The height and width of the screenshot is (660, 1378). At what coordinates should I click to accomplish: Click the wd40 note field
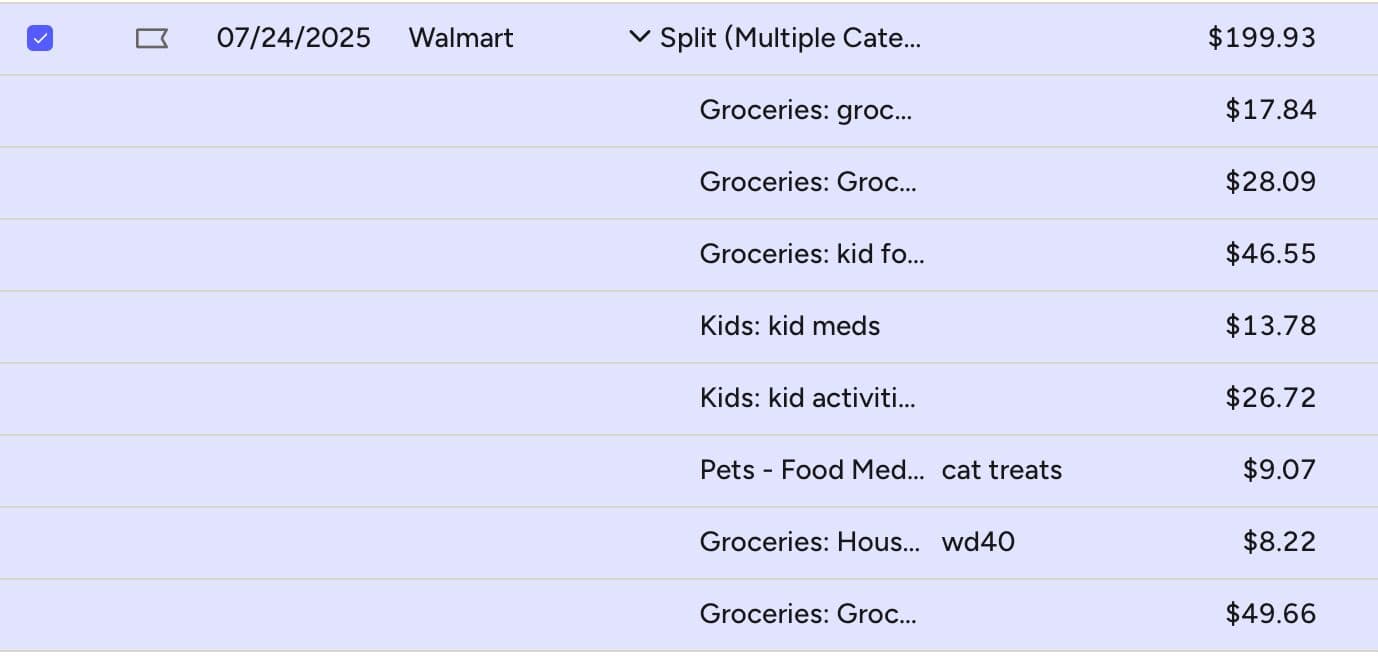977,541
